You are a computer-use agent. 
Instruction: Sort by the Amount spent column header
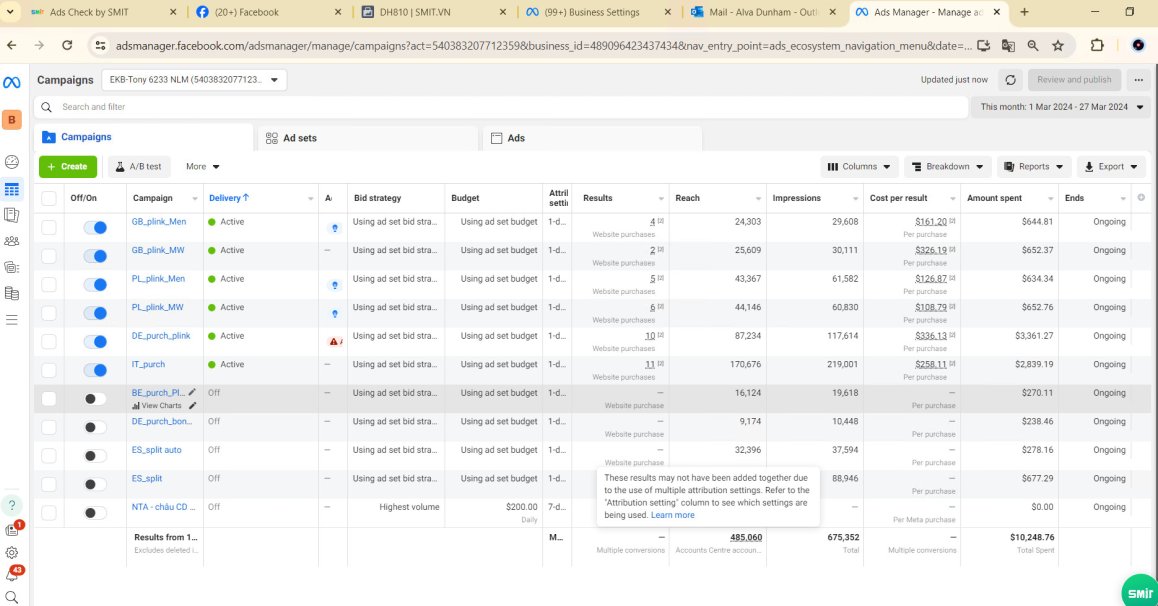point(994,198)
